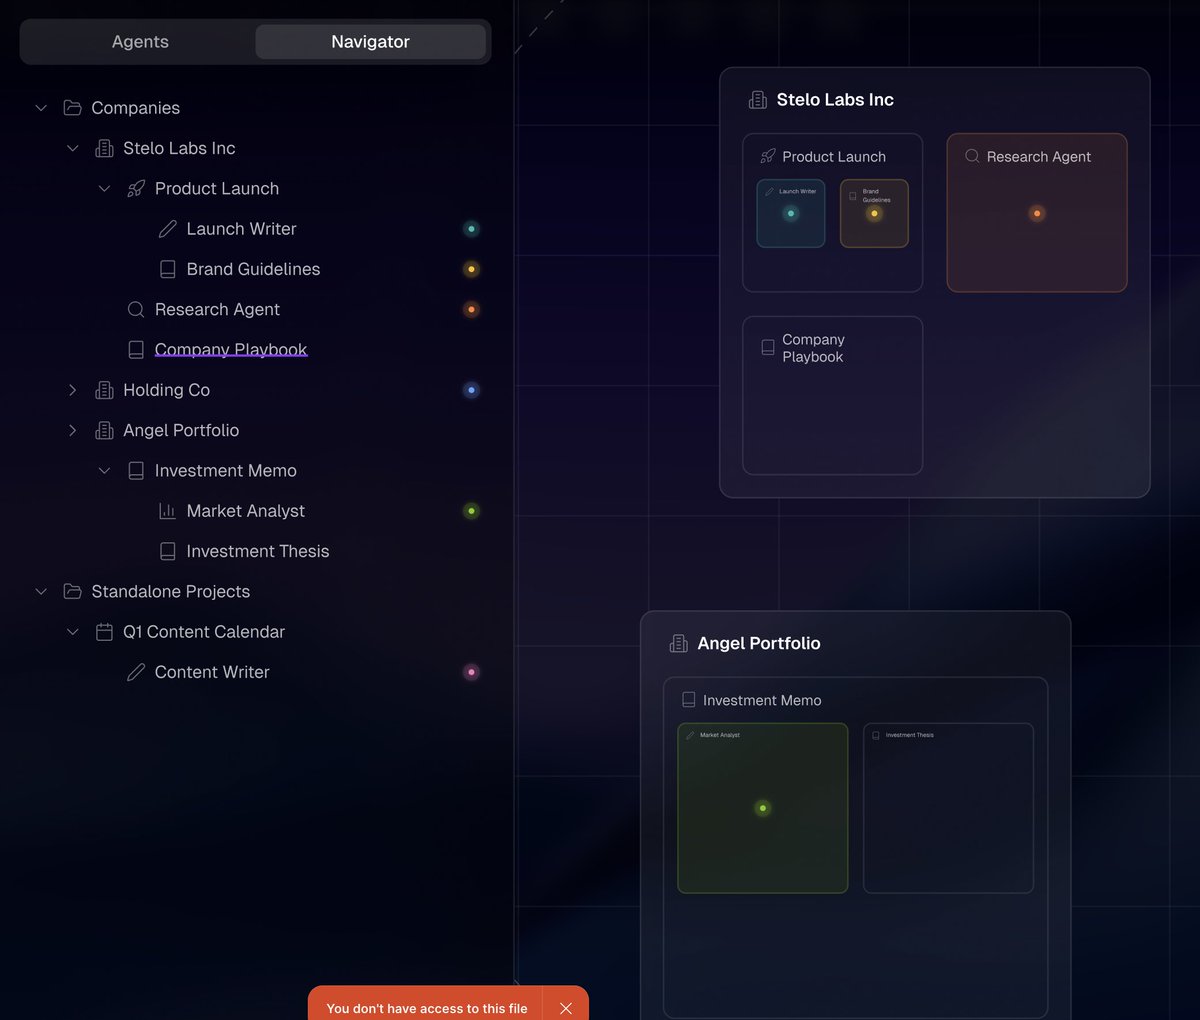Select Holding Co in the tree

pyautogui.click(x=166, y=390)
